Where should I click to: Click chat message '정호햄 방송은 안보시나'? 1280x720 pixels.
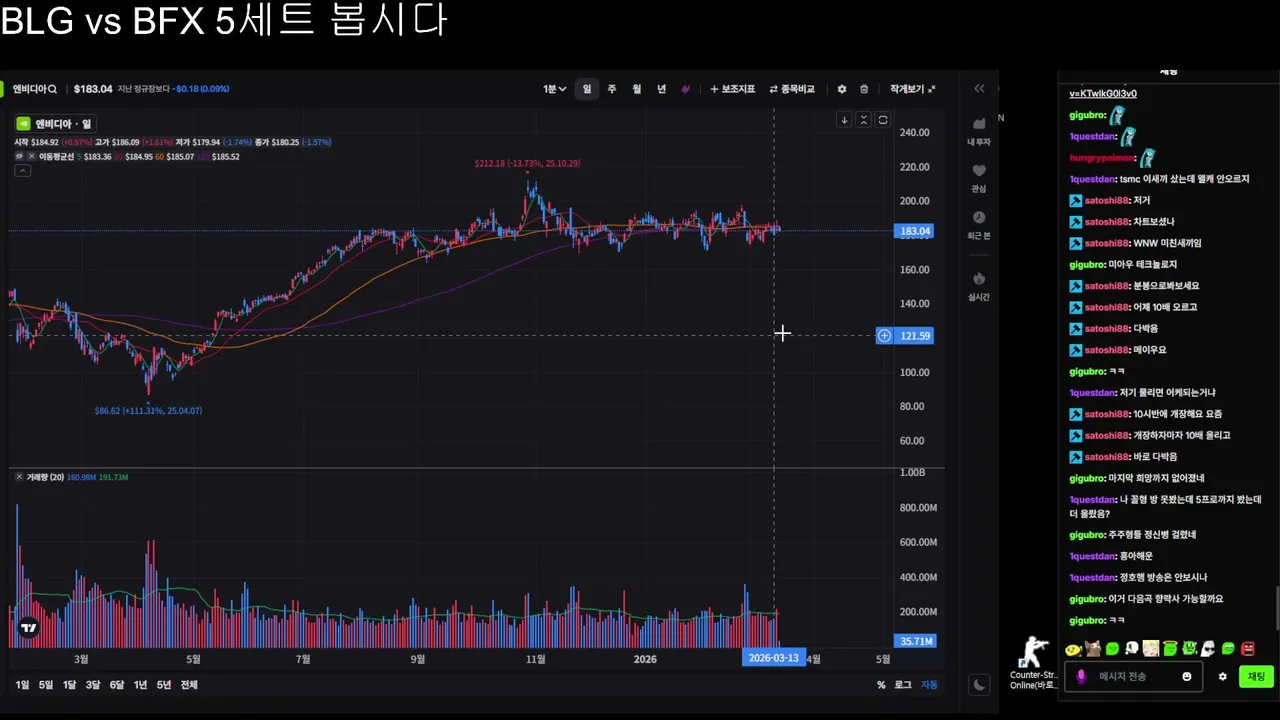pos(1163,578)
